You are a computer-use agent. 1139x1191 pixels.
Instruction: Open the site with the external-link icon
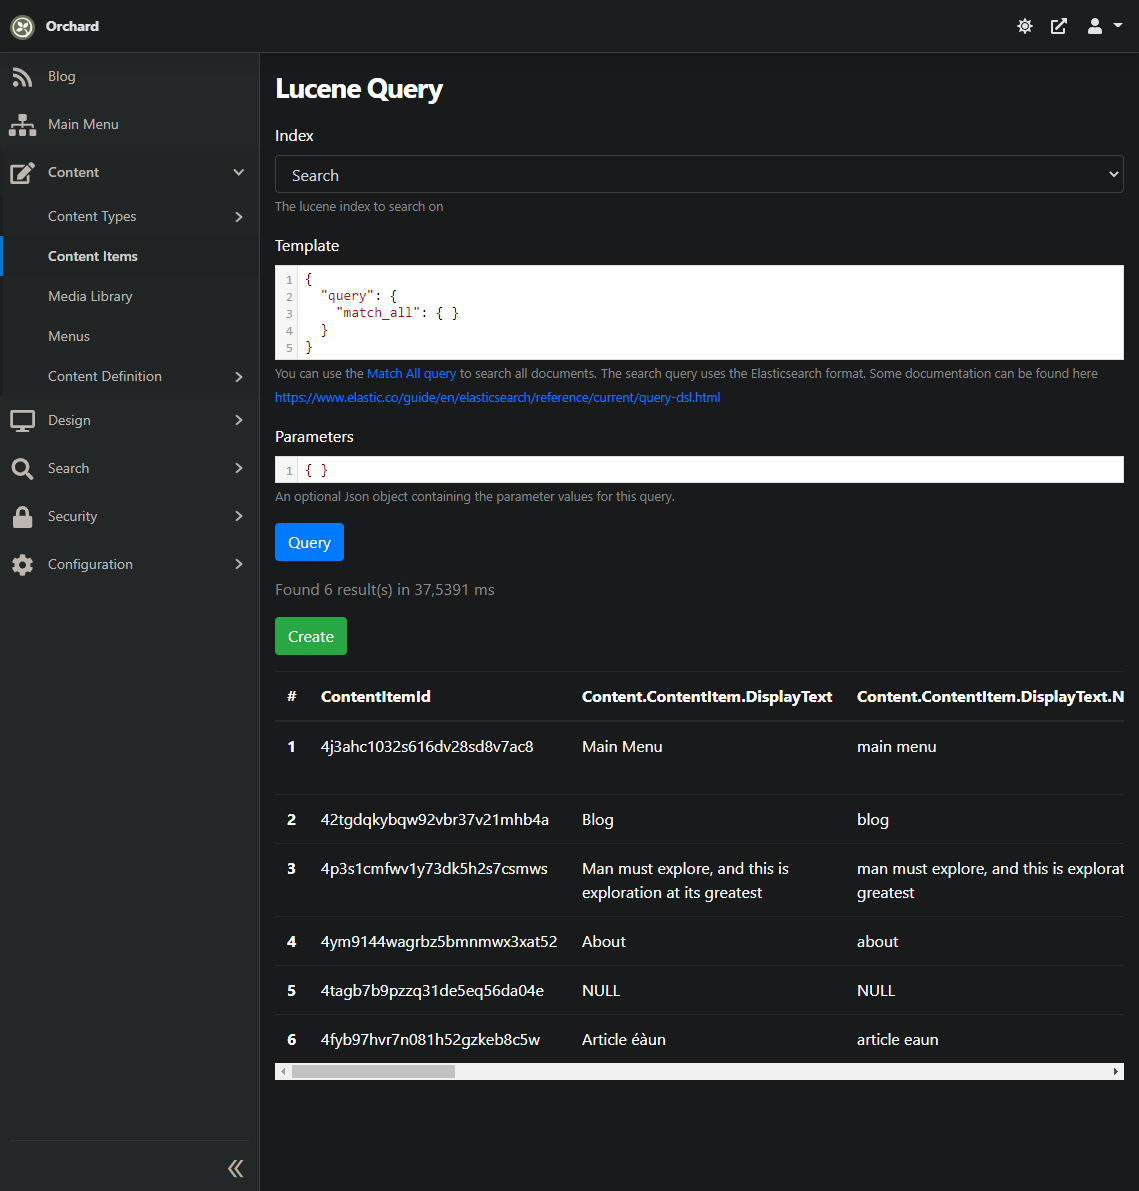tap(1058, 25)
